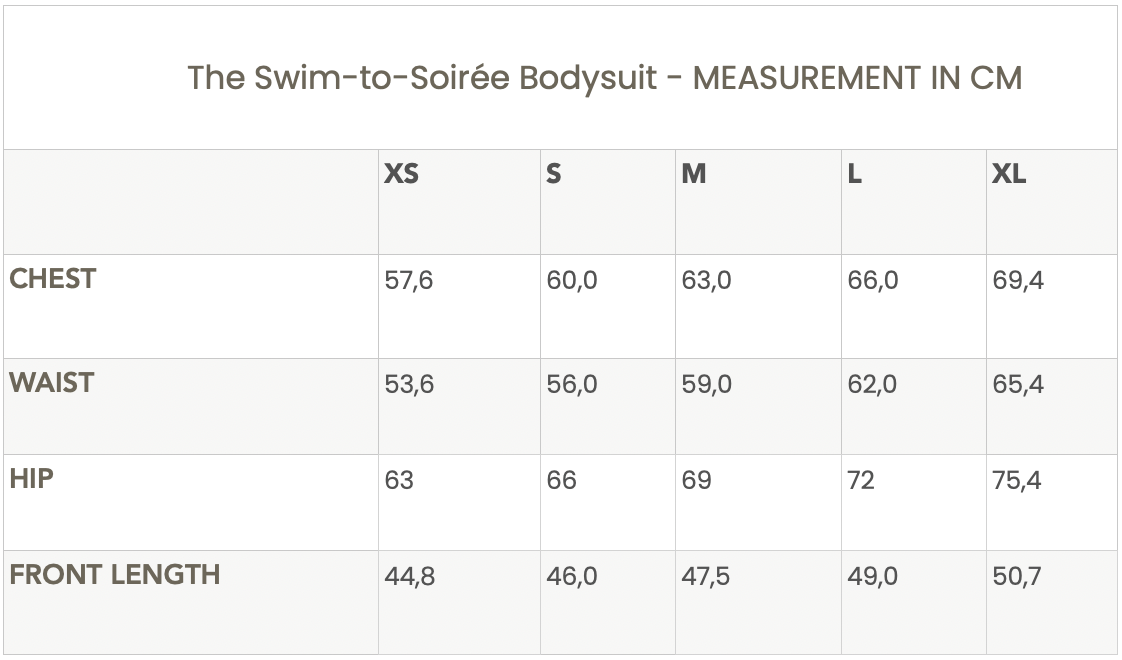
Task: Click the table title 'The Swim-to-Soirée Bodysuit'
Action: click(604, 78)
